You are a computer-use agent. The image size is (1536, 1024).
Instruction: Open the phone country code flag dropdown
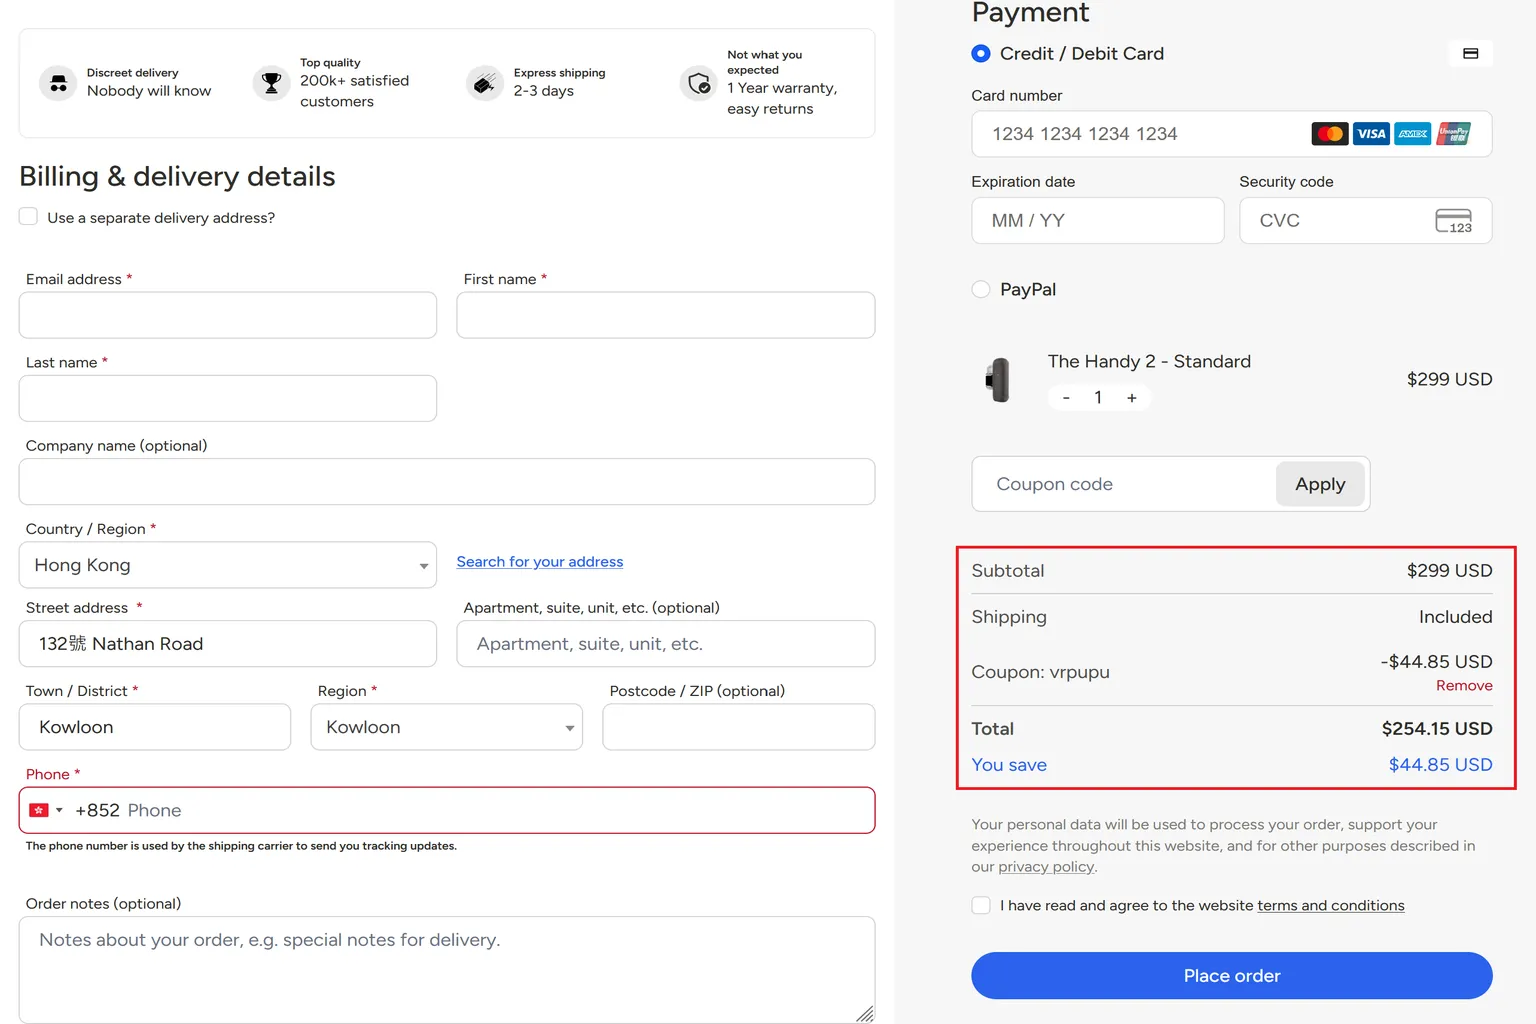pos(46,810)
